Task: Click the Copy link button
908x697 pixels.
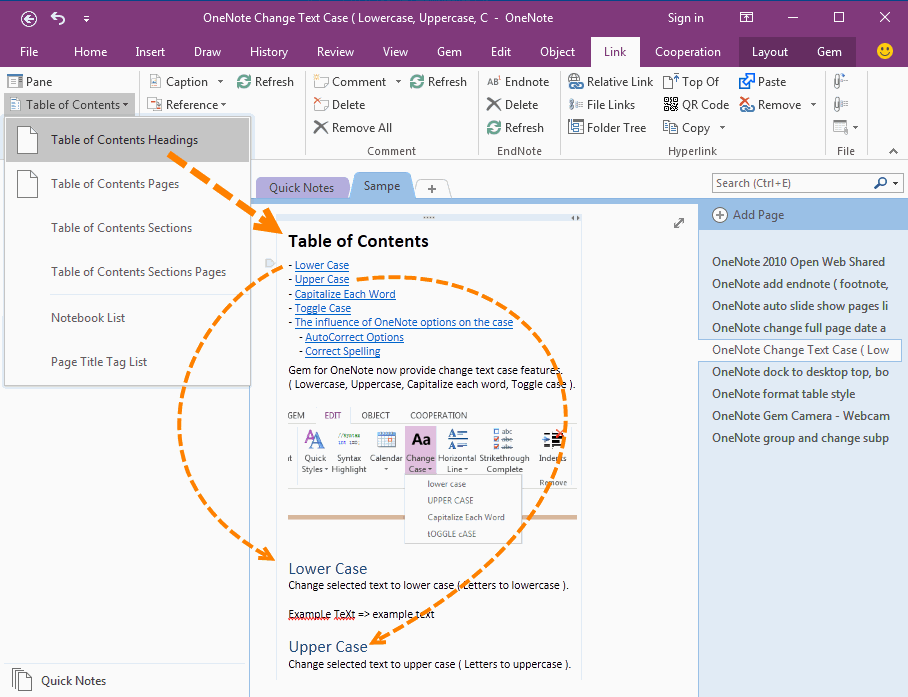Action: click(x=687, y=127)
